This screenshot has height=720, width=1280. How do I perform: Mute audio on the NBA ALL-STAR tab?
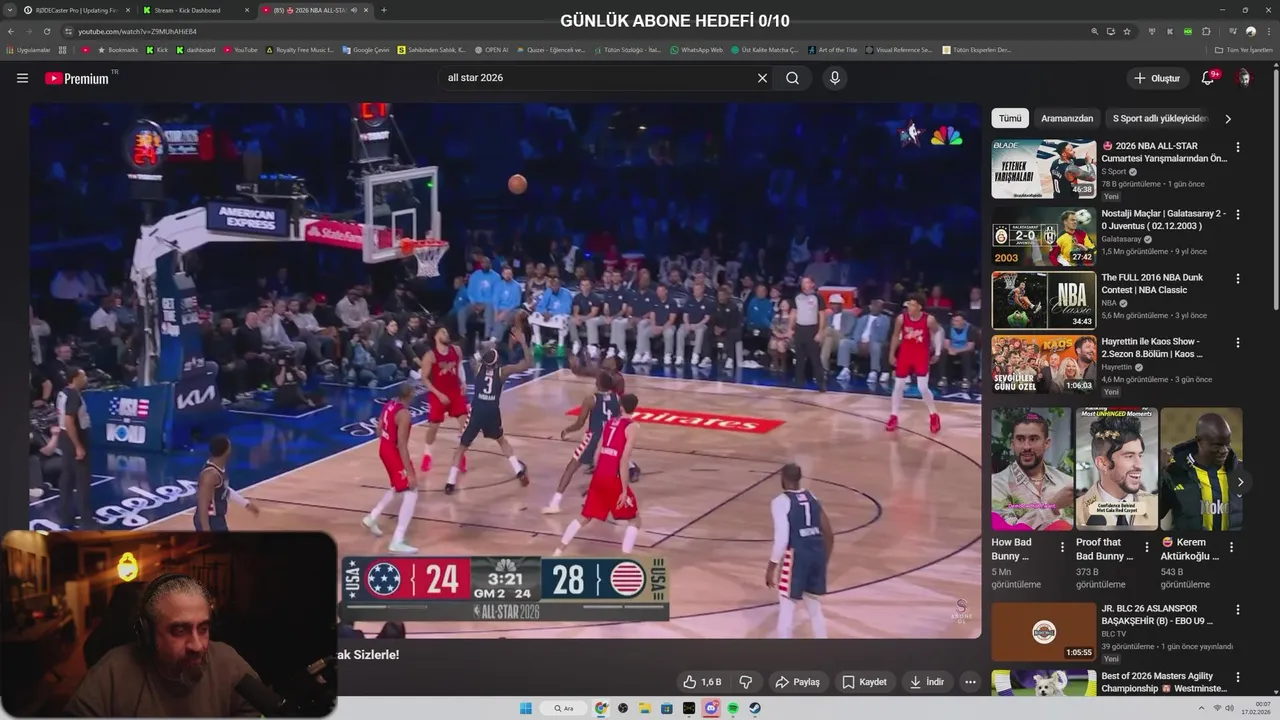[x=353, y=10]
